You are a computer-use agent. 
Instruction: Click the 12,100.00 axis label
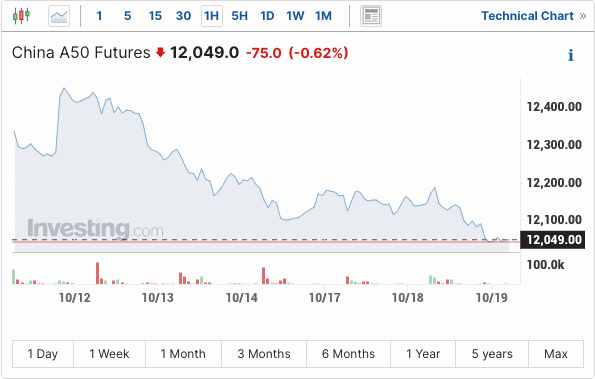554,220
